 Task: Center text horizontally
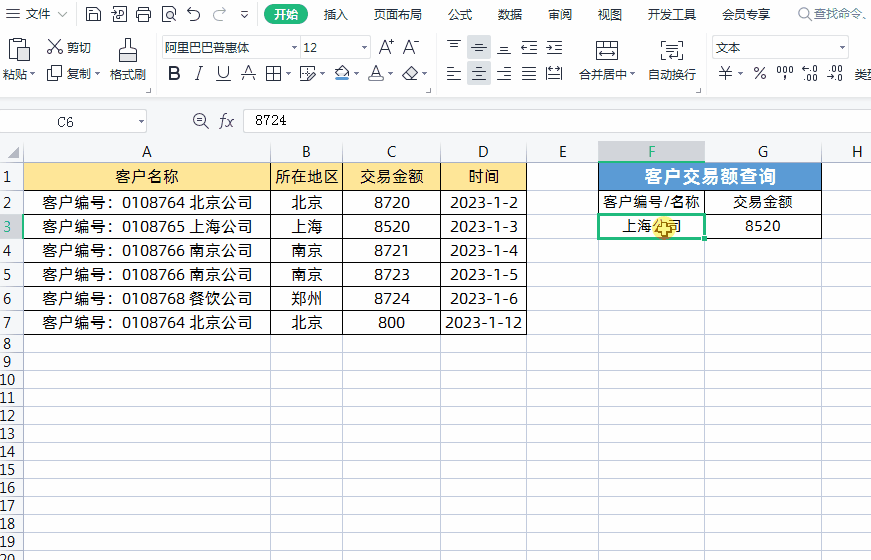tap(479, 73)
